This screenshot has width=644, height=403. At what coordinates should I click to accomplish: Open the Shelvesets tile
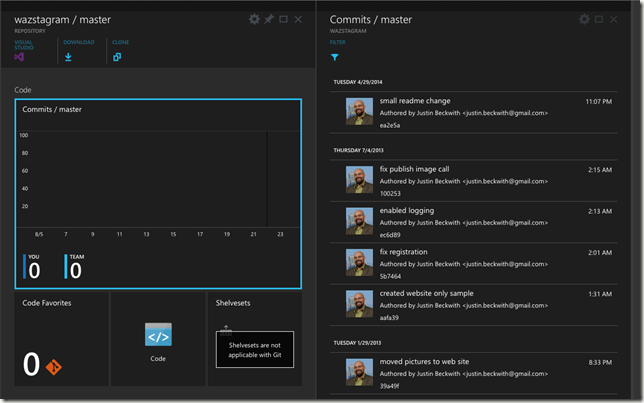pyautogui.click(x=255, y=339)
